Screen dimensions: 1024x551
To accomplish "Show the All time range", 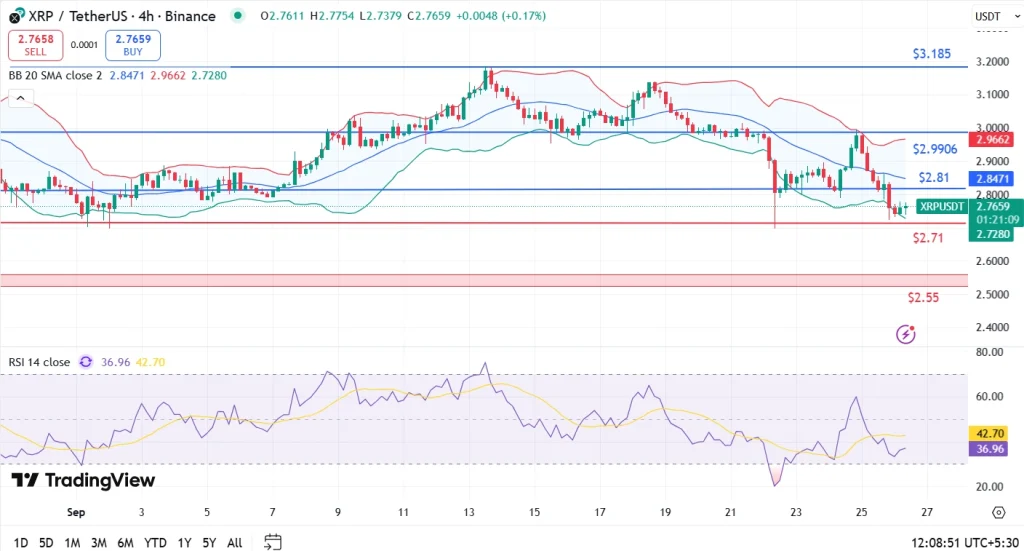I will [234, 542].
